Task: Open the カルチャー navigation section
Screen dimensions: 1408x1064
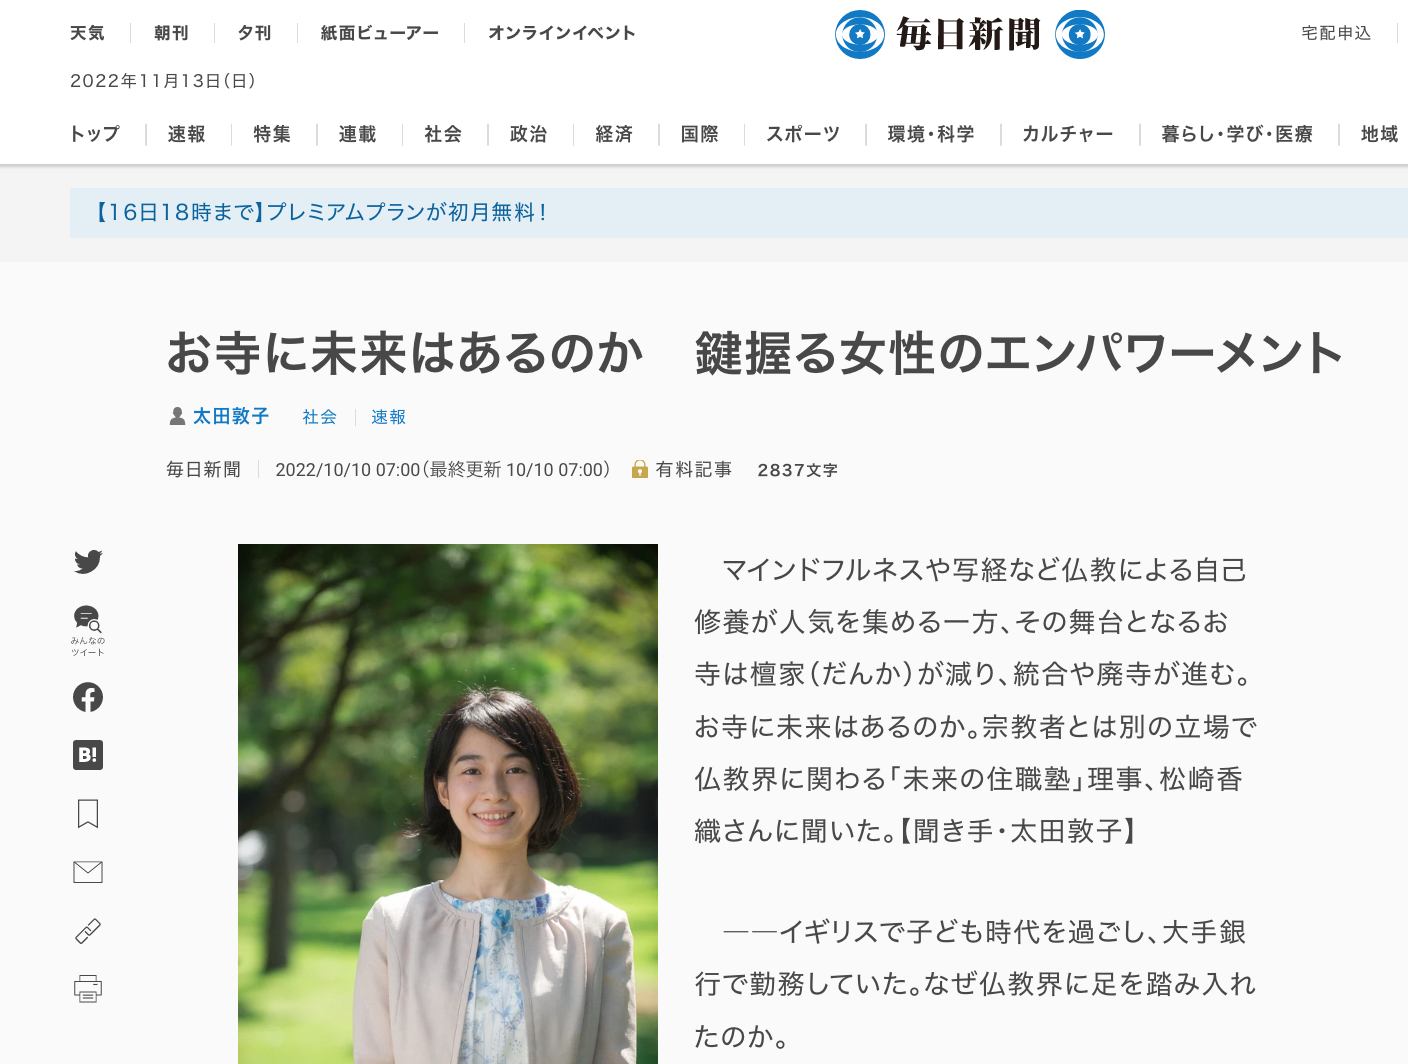Action: click(1068, 134)
